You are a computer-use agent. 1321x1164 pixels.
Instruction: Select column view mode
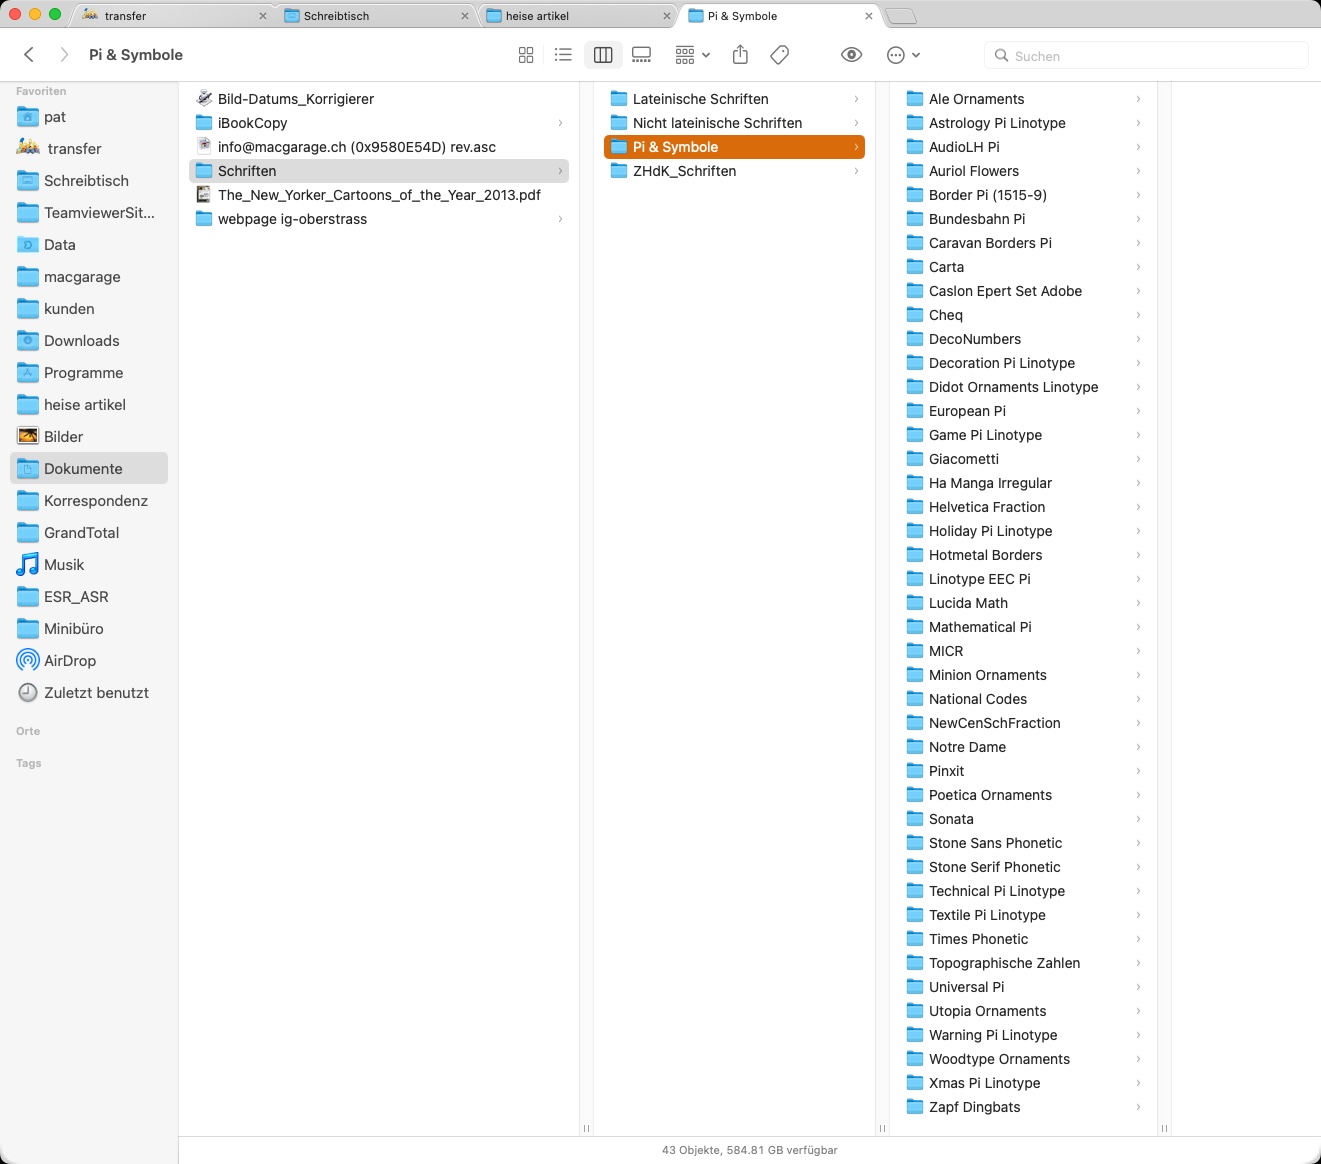(x=603, y=55)
